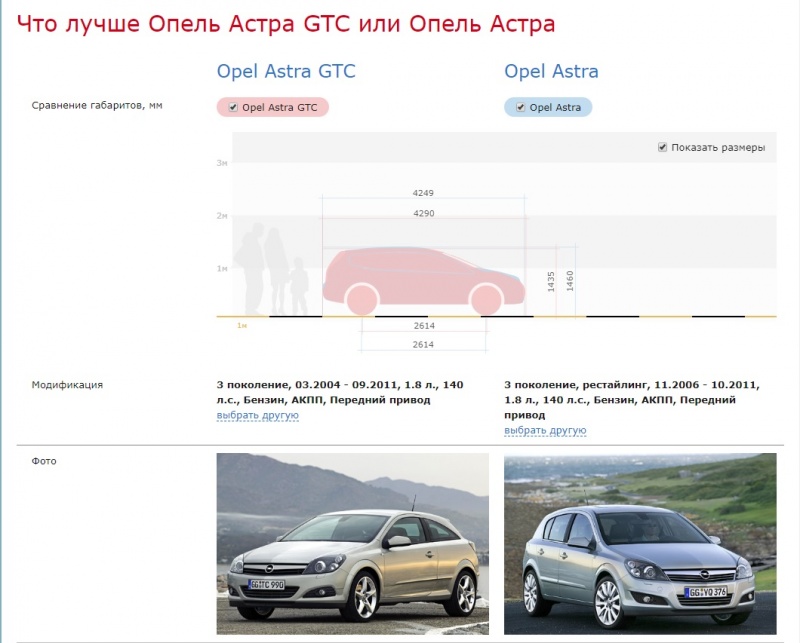The width and height of the screenshot is (800, 643).
Task: Click the 1435 height dimension label
Action: 551,281
